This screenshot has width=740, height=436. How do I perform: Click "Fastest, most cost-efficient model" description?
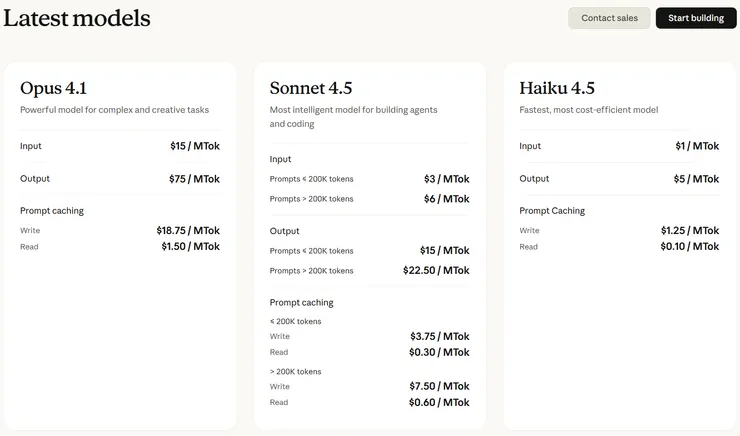(588, 110)
